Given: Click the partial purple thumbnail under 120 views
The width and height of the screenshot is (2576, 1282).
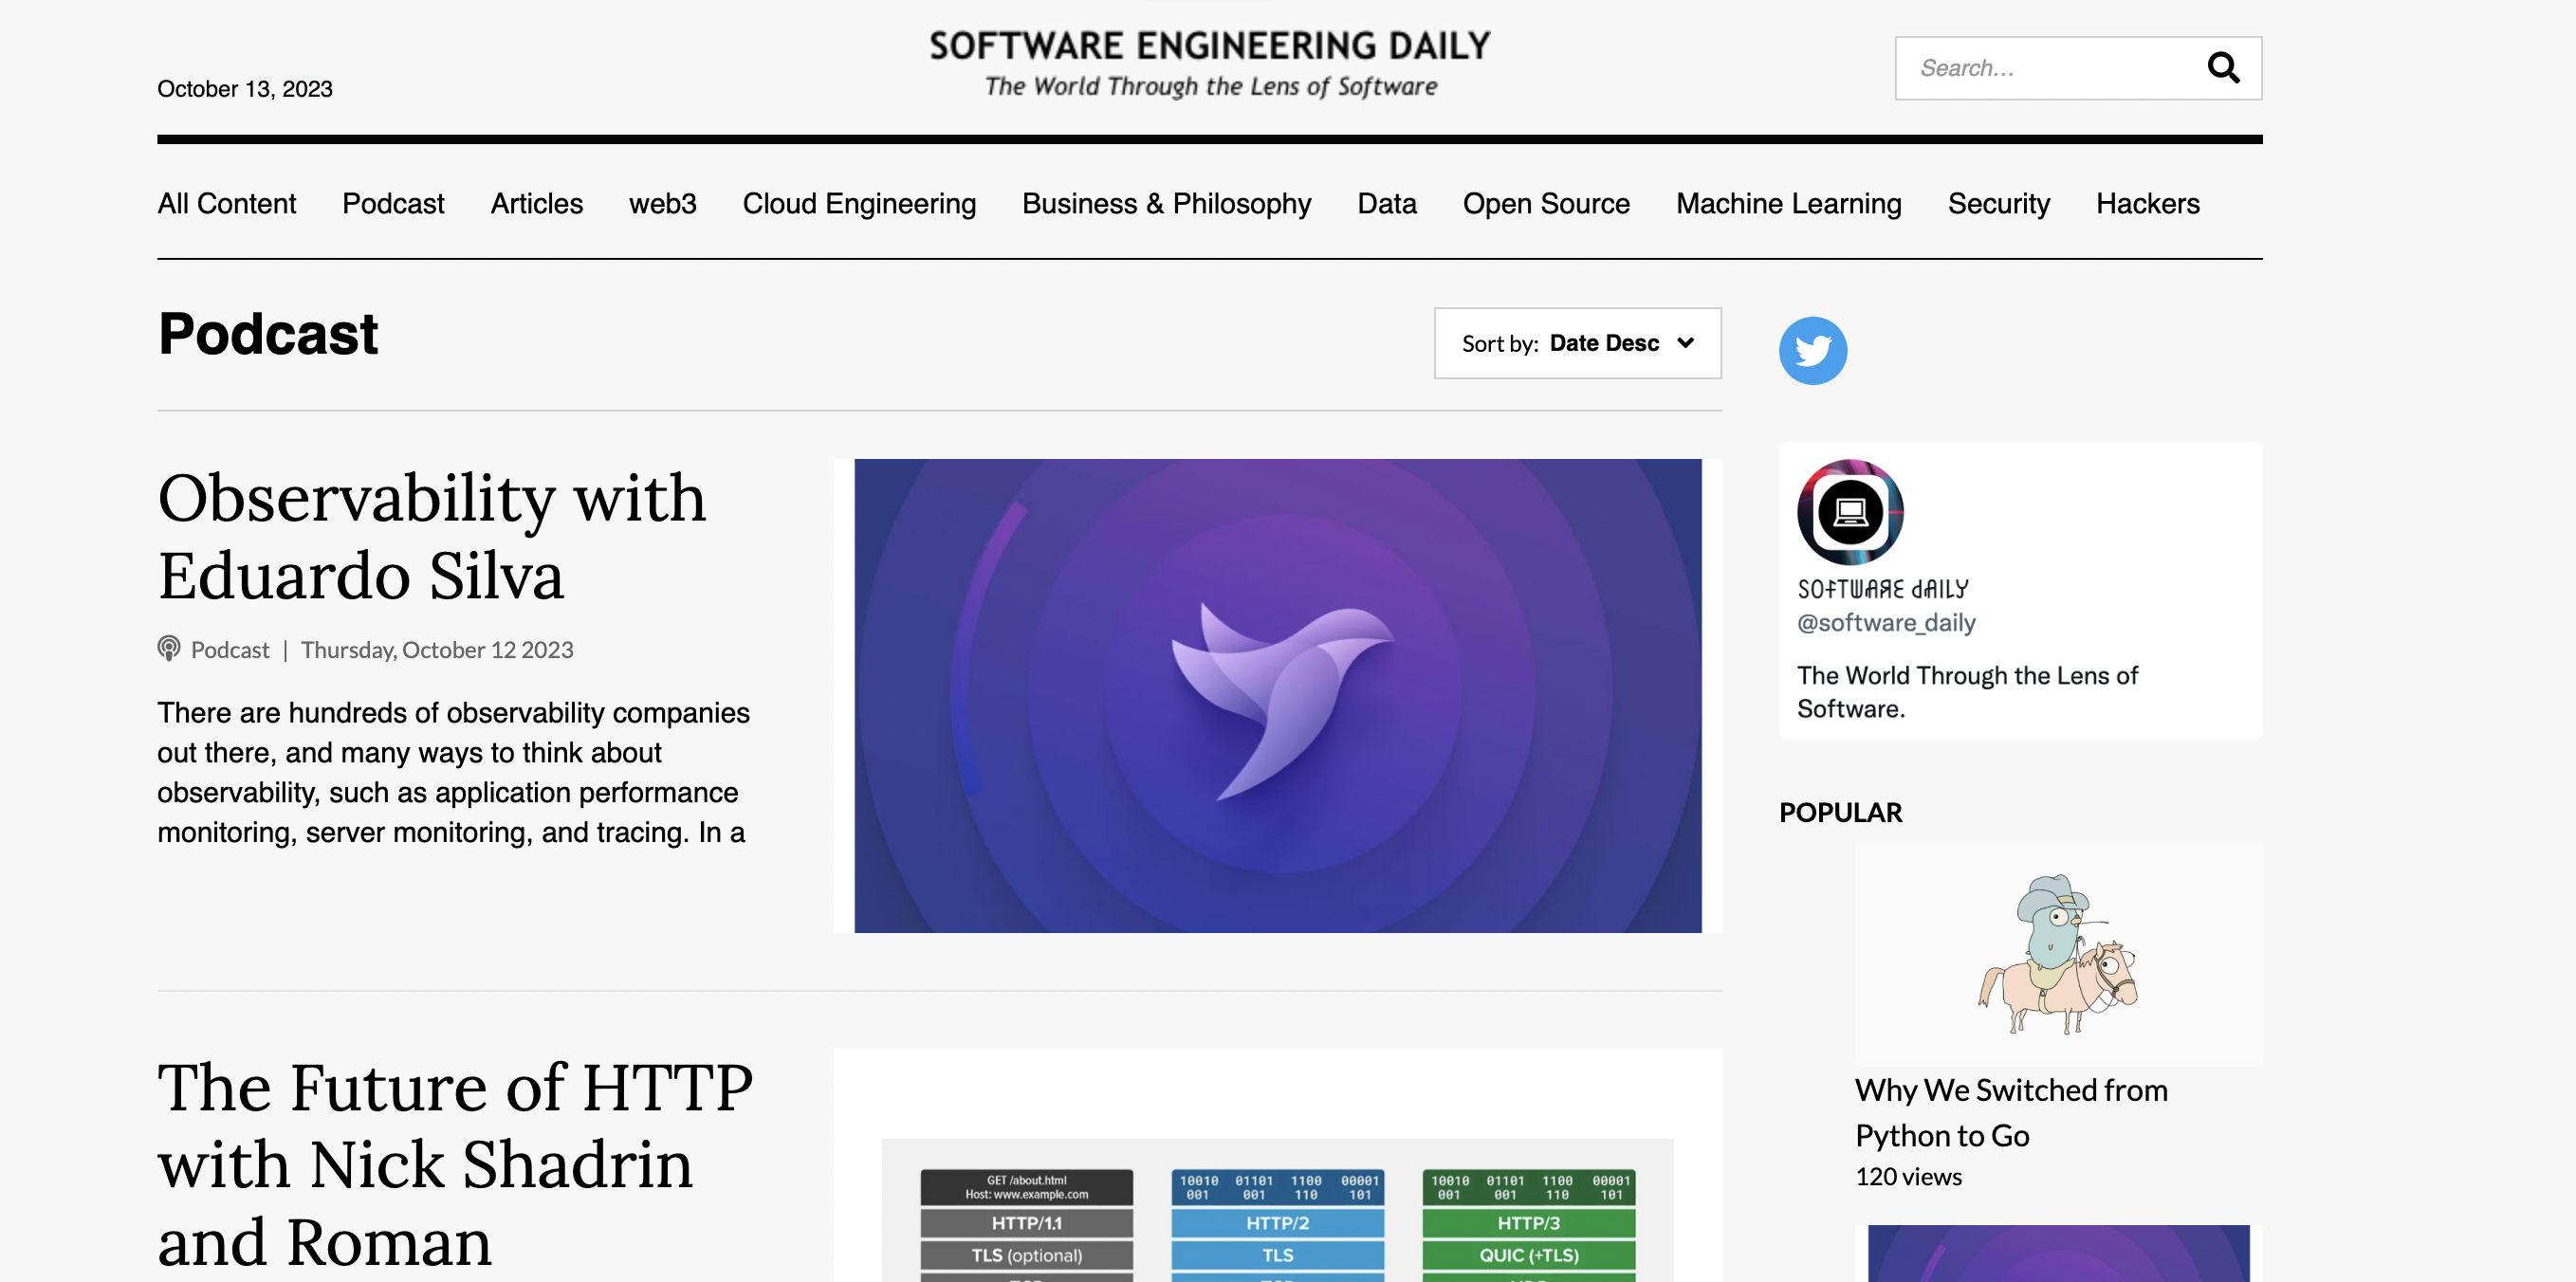Looking at the screenshot, I should tap(2058, 1253).
